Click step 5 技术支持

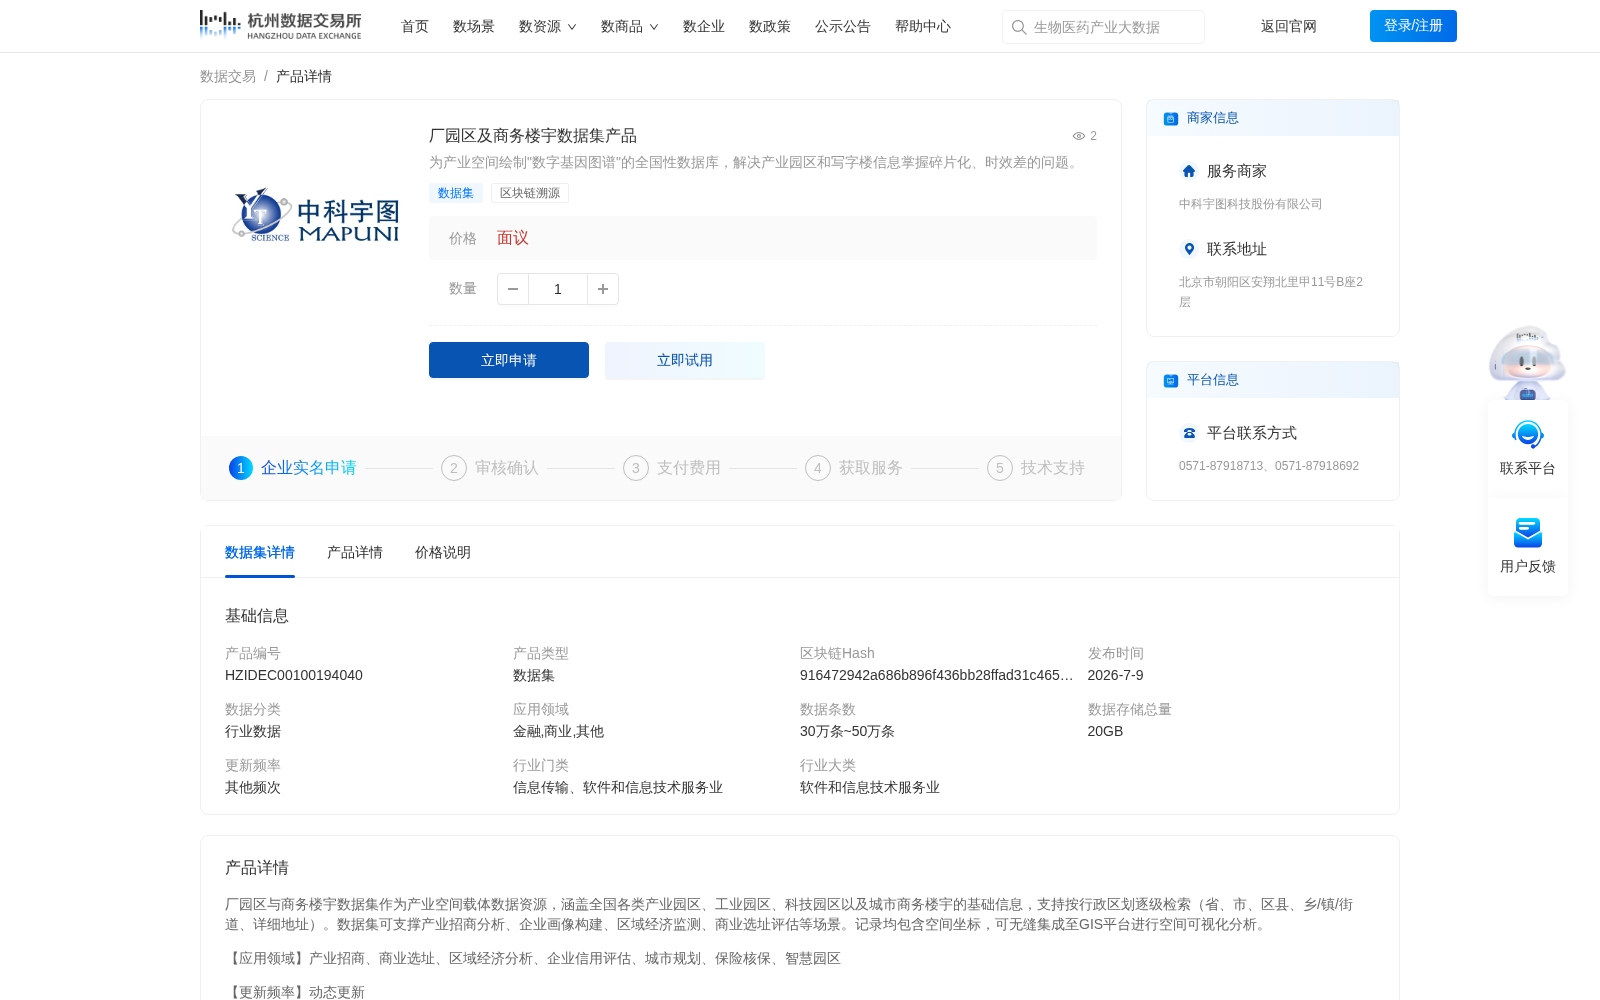(x=1036, y=468)
